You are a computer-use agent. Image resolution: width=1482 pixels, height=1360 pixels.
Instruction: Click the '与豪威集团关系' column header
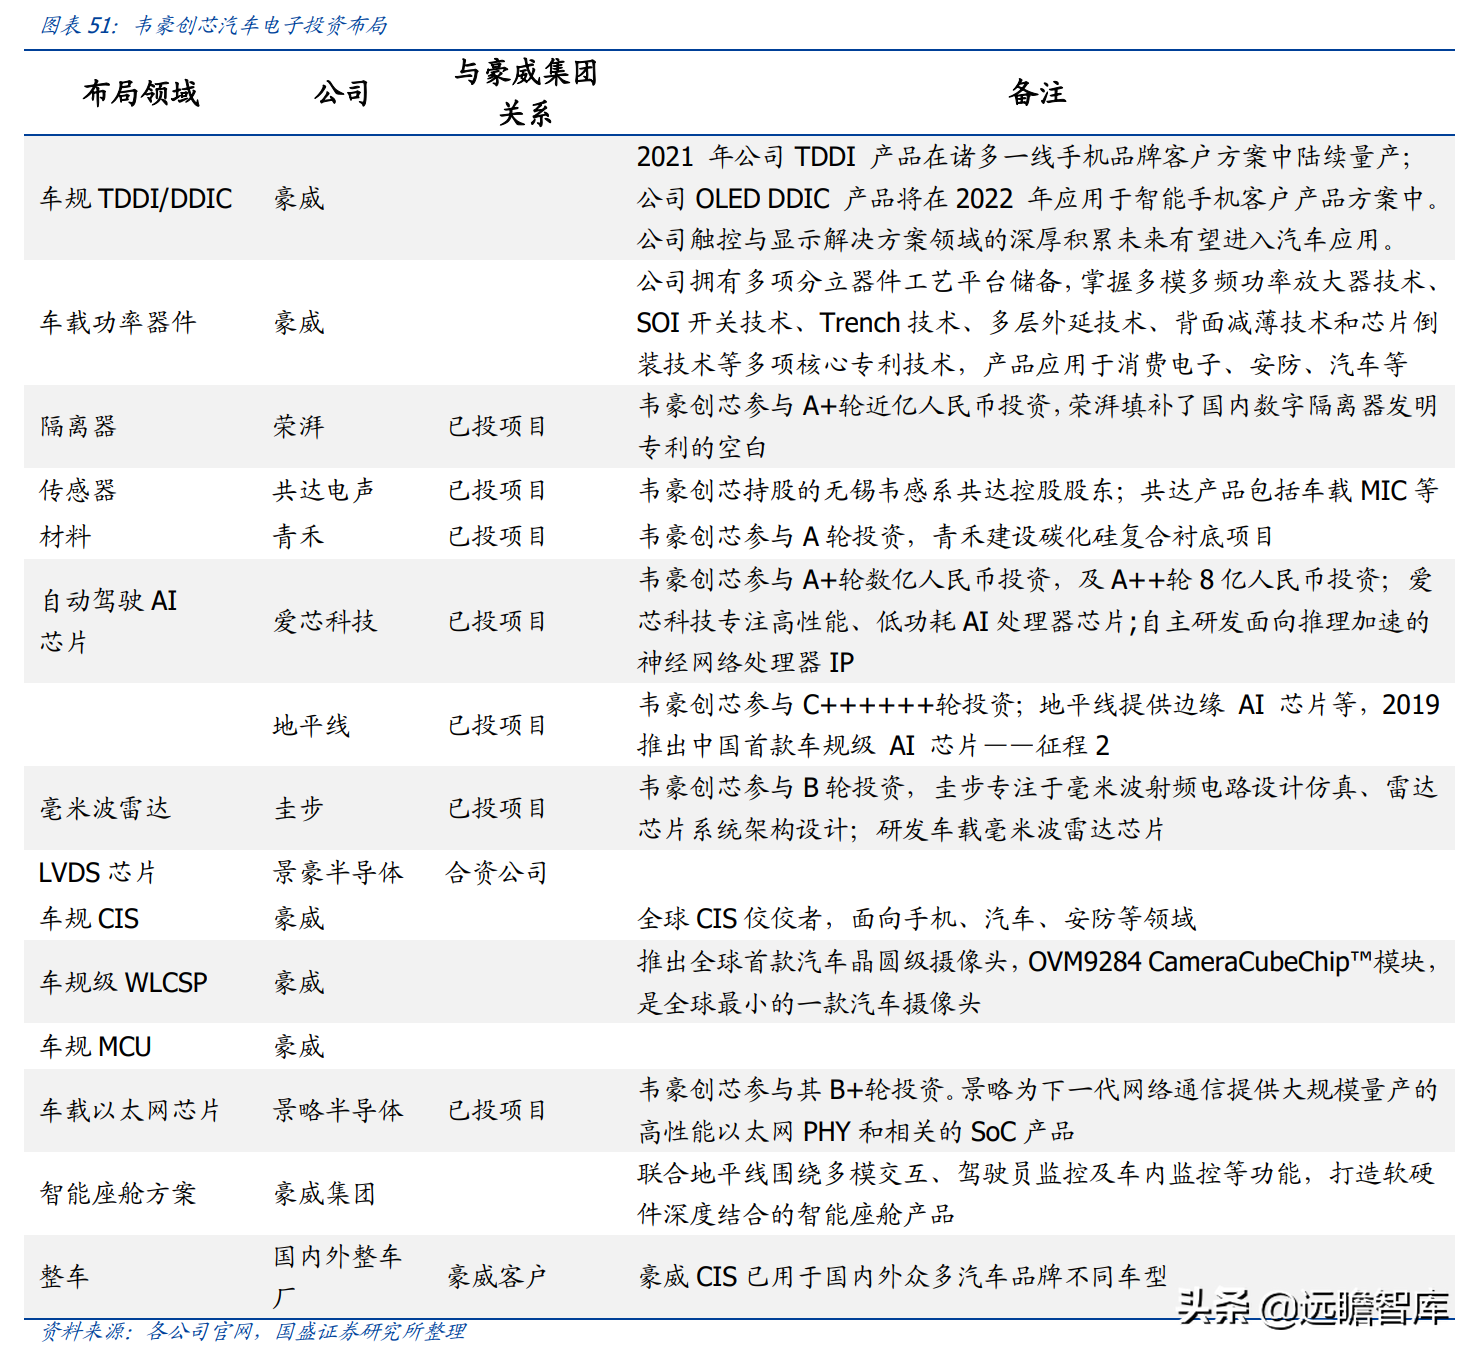pos(525,92)
